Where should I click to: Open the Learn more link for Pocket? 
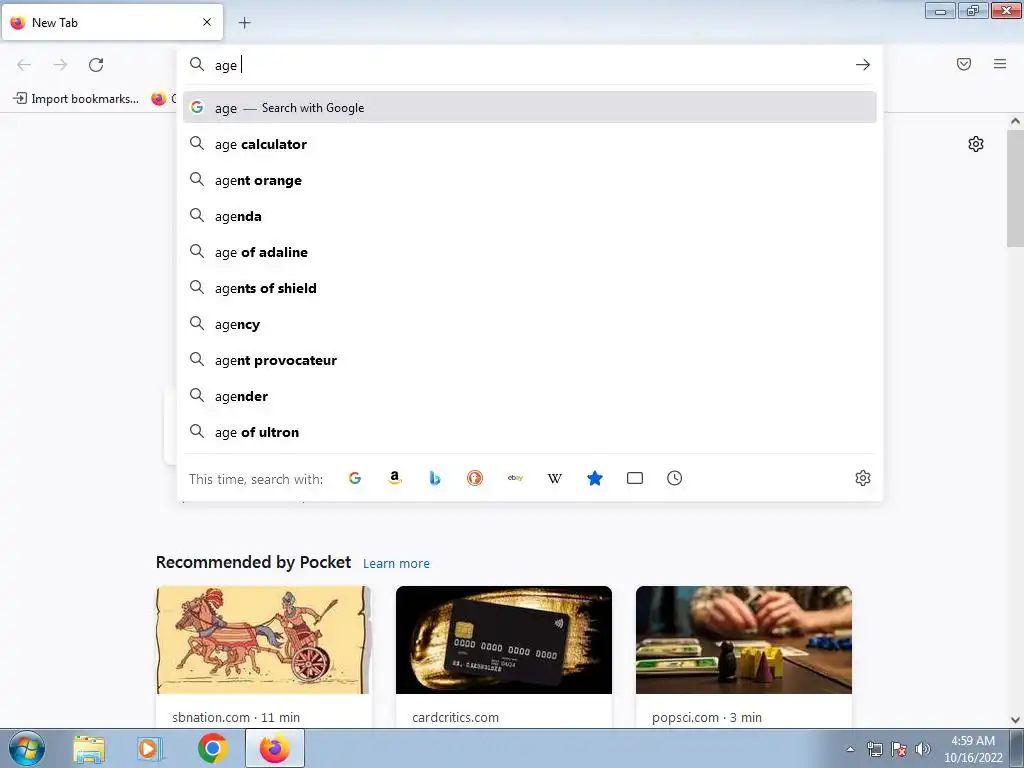396,563
